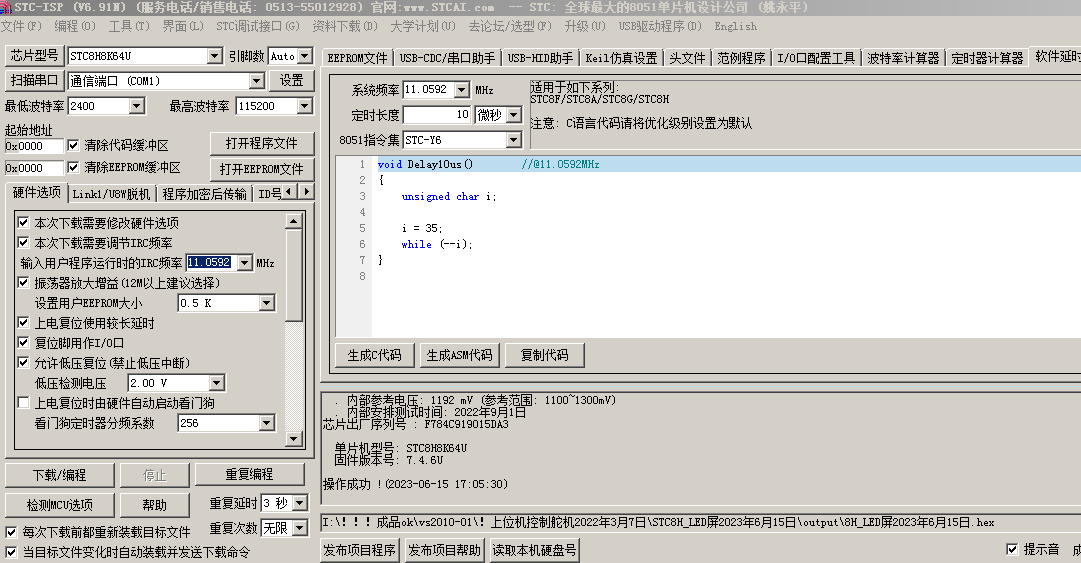The height and width of the screenshot is (563, 1081).
Task: Toggle 上电复位使用较长延时 checkbox
Action: click(23, 323)
